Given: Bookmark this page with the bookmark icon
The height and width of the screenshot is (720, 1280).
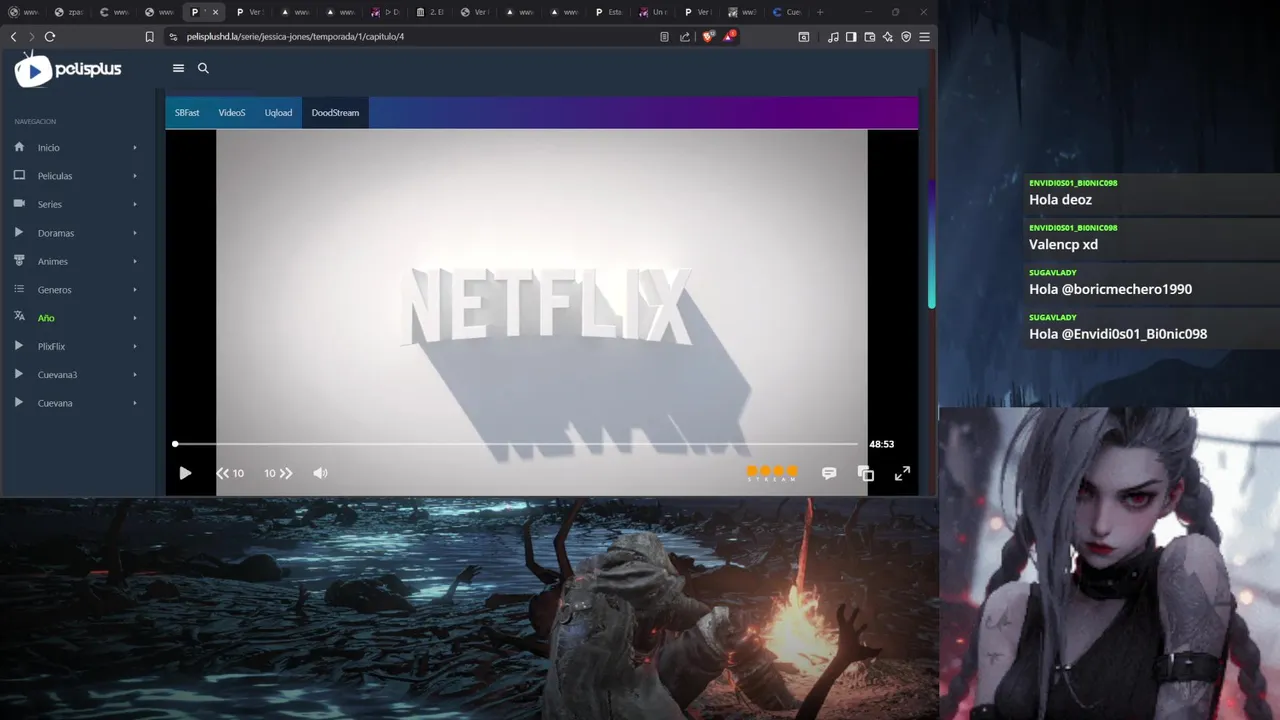Looking at the screenshot, I should point(150,37).
